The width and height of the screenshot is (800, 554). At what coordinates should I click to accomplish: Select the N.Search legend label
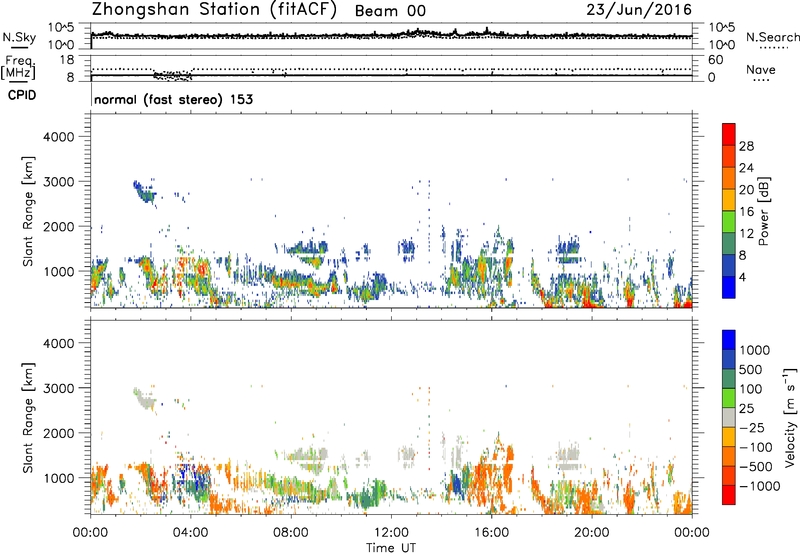pyautogui.click(x=772, y=37)
